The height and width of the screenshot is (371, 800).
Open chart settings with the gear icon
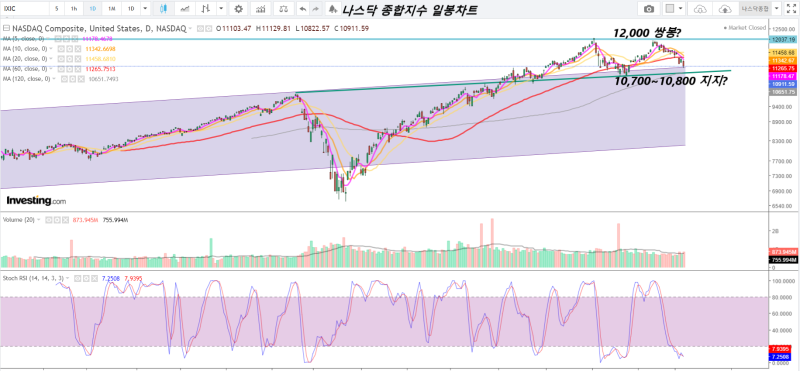[238, 9]
